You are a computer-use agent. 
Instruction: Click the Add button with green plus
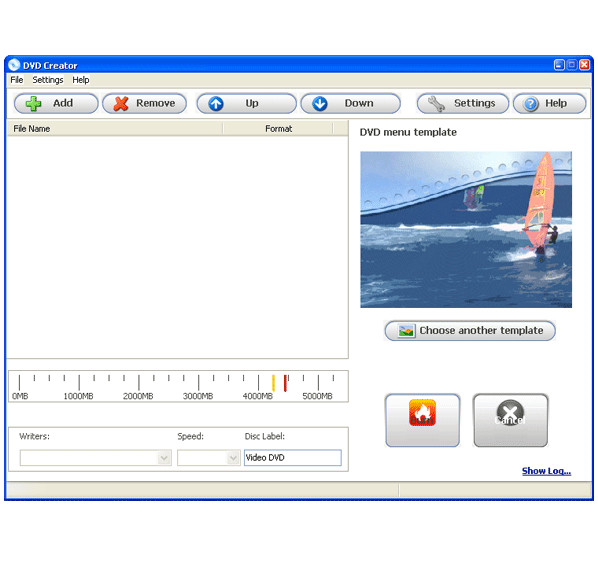click(x=56, y=103)
